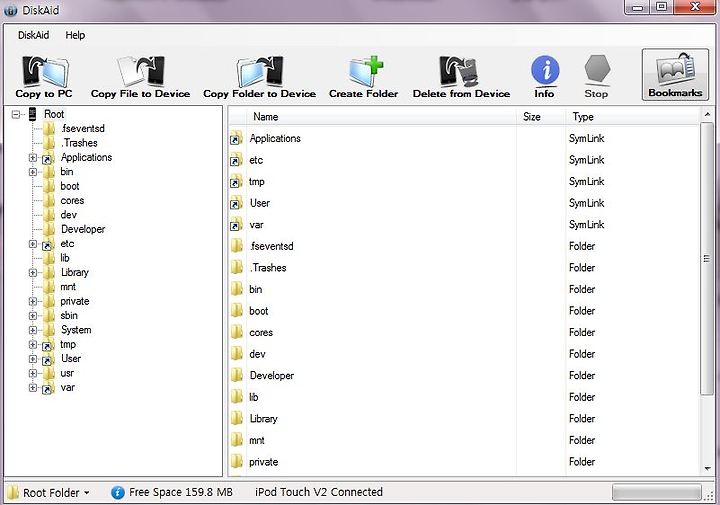
Task: Select .Trashes in the tree
Action: (x=79, y=143)
